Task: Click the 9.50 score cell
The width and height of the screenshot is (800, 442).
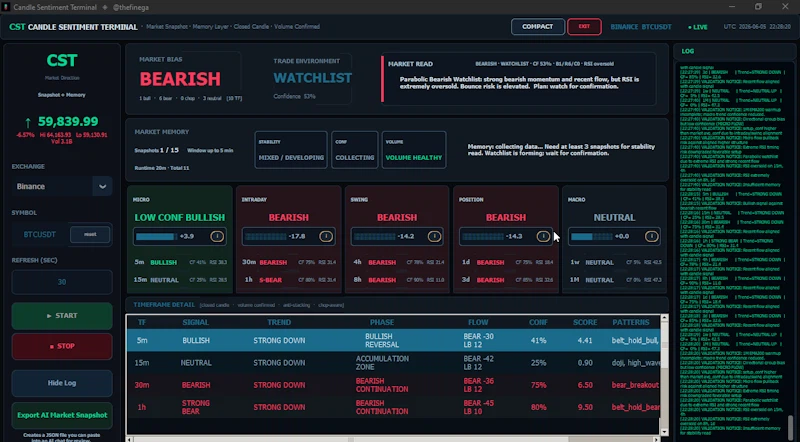Action: (x=585, y=407)
